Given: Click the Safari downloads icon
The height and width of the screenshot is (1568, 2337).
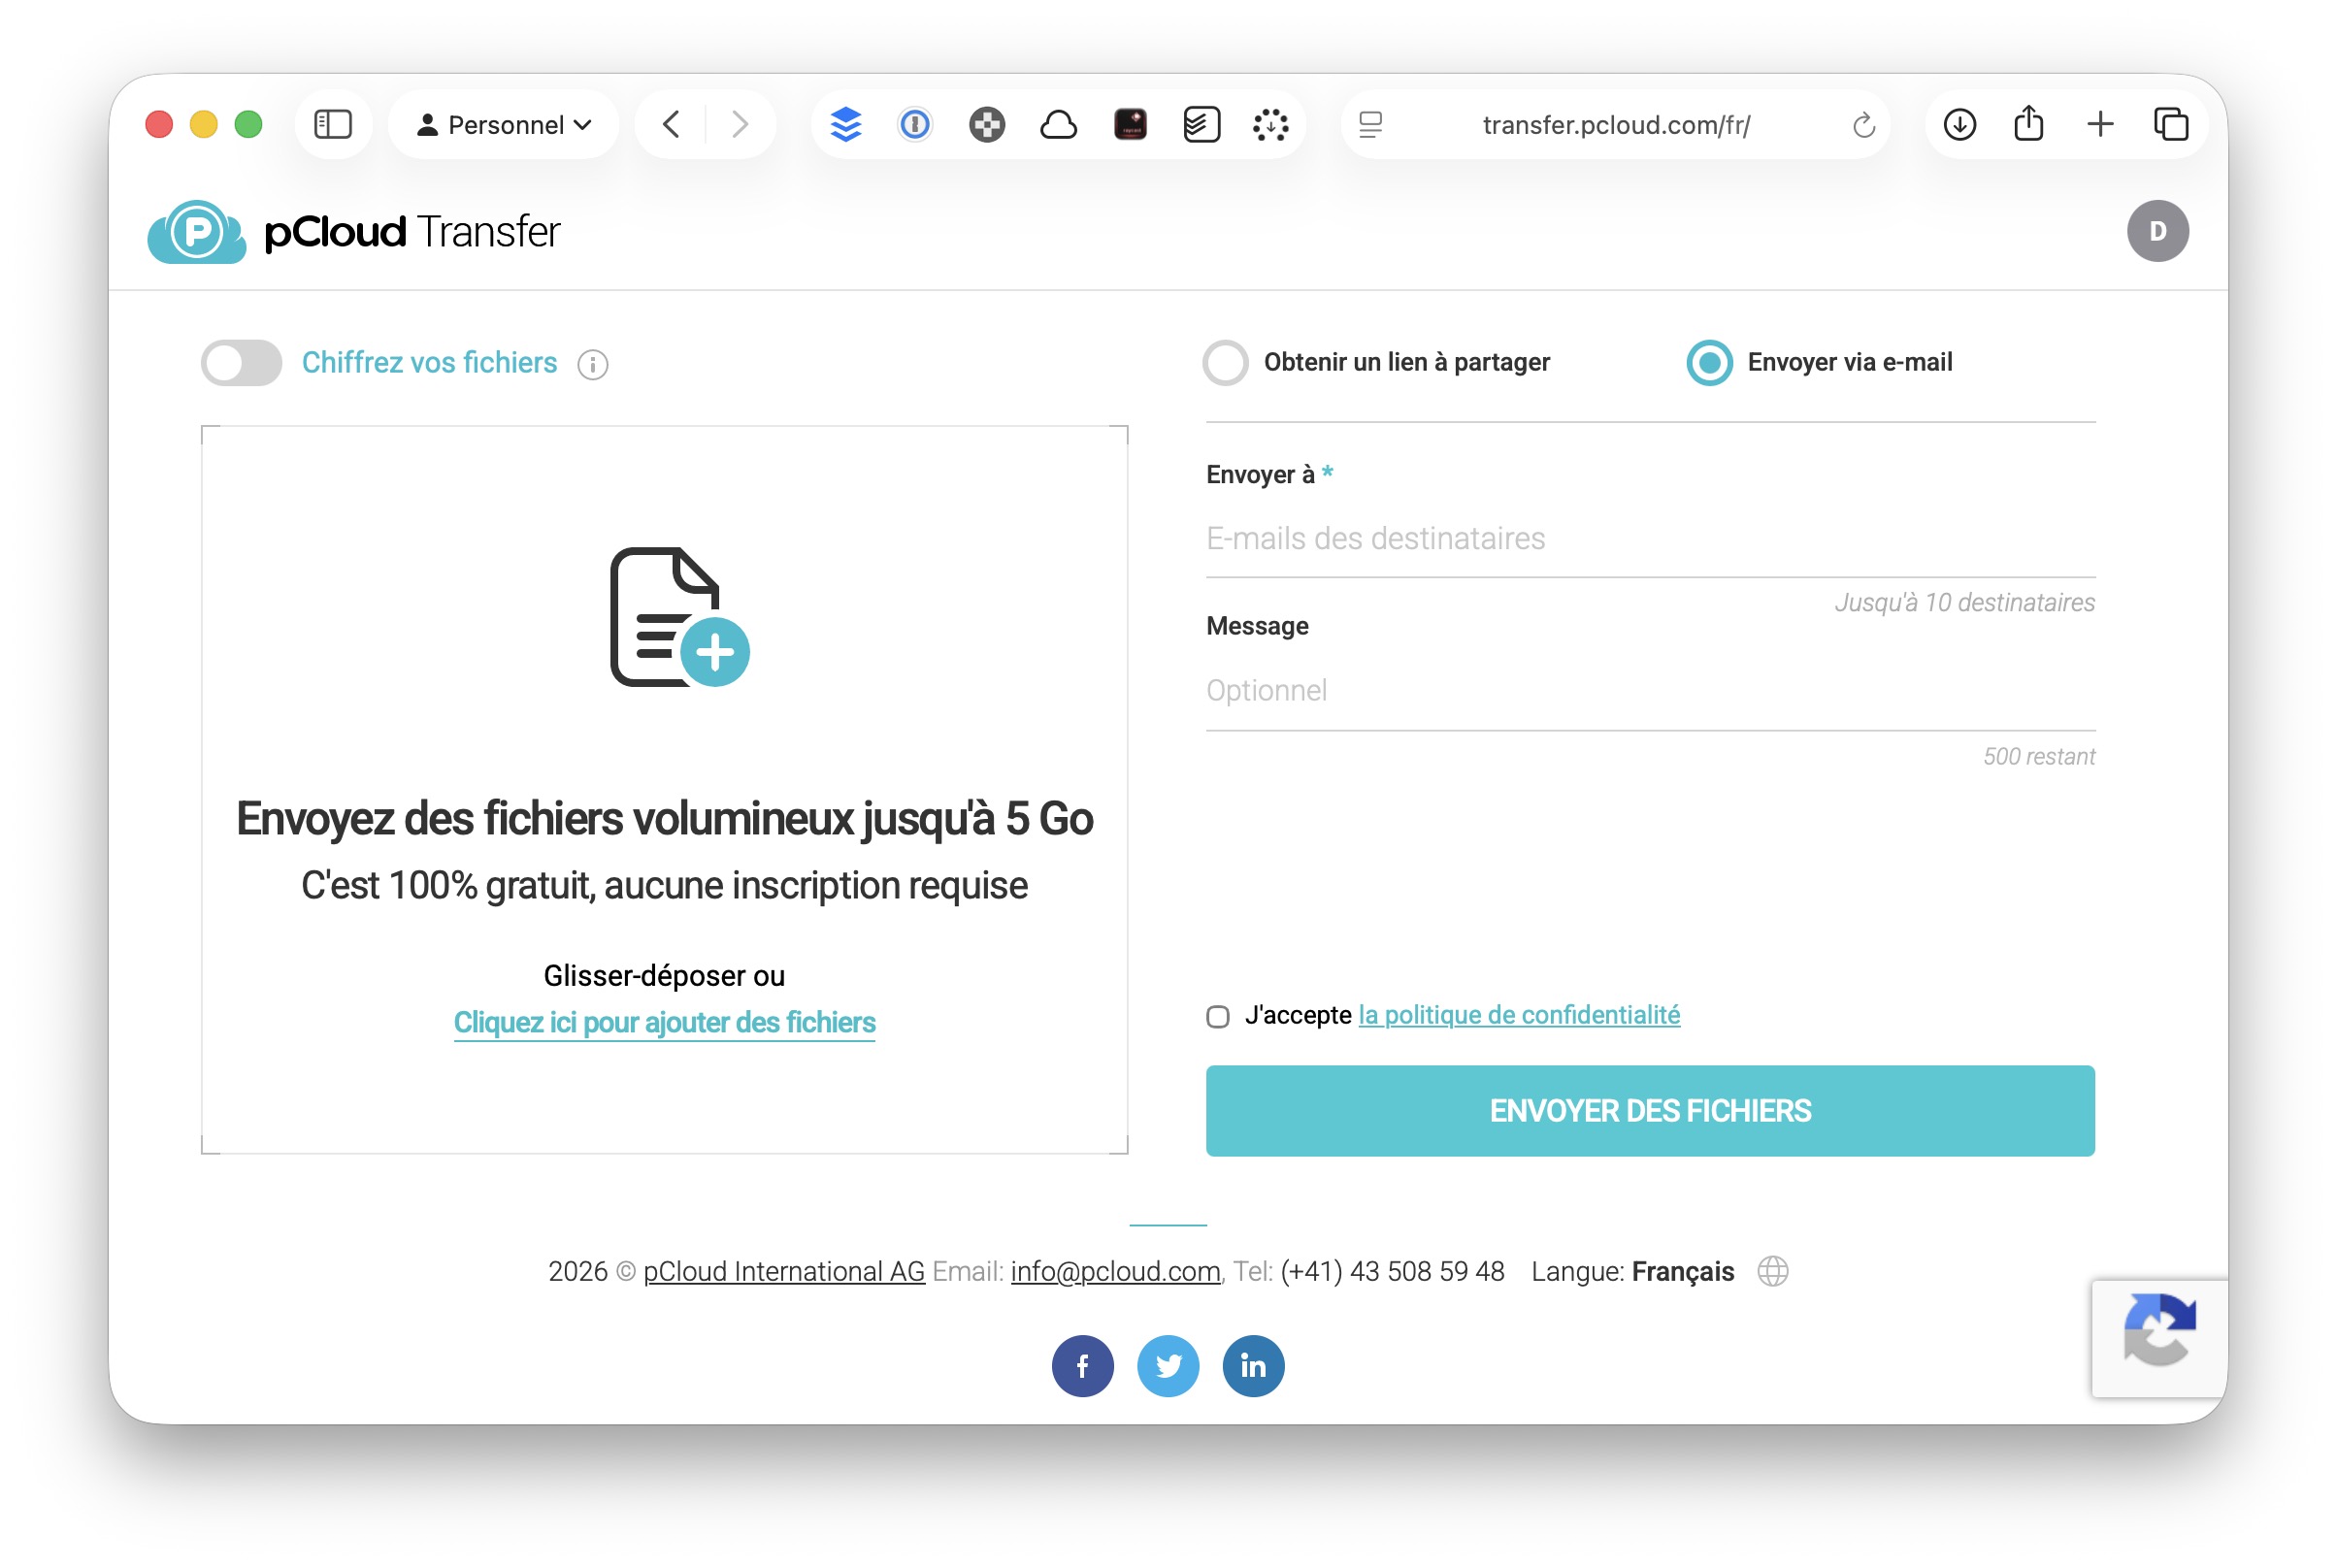Looking at the screenshot, I should [1959, 125].
